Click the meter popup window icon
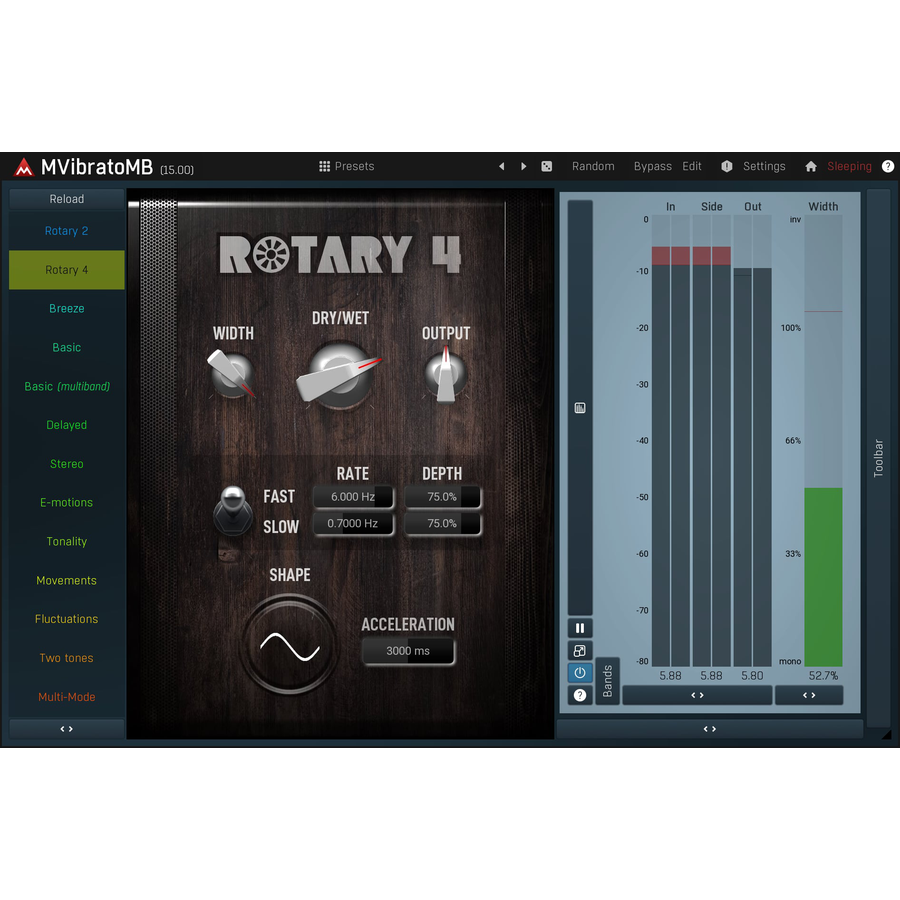The image size is (900, 900). pyautogui.click(x=580, y=650)
